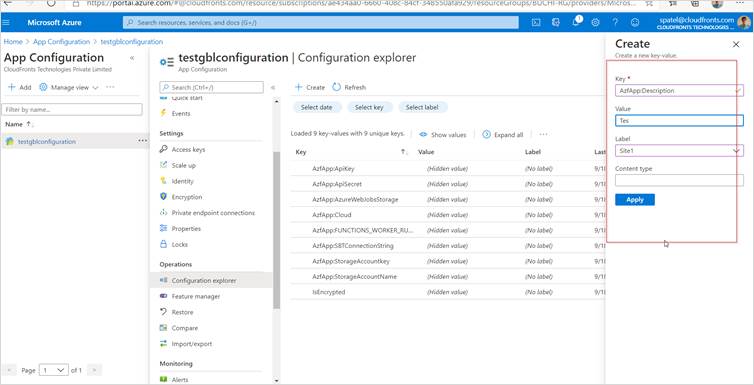
Task: Select the AzfApp:SBTConnectionString row
Action: (448, 246)
